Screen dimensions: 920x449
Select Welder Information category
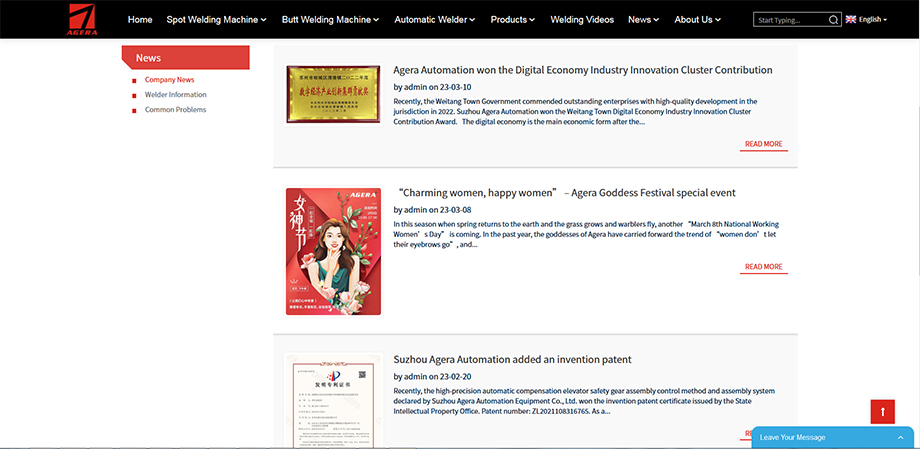pos(175,95)
